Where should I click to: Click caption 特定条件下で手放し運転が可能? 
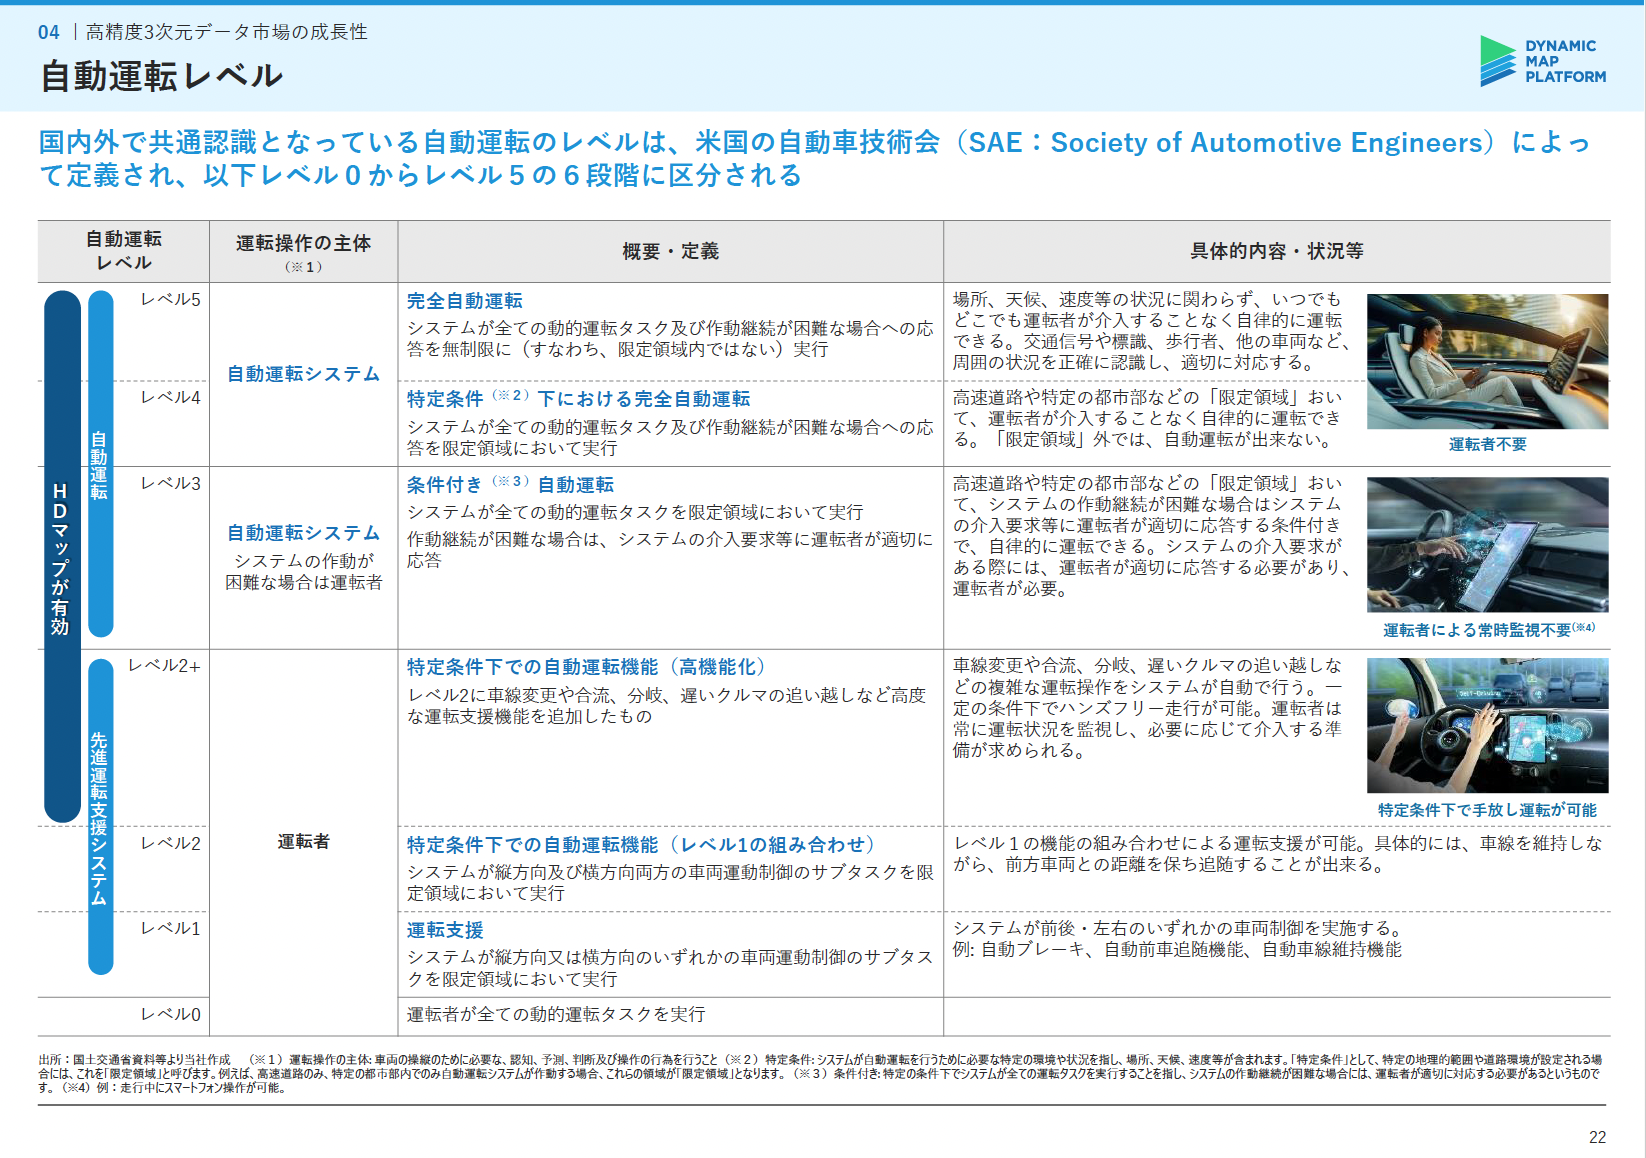click(1487, 810)
